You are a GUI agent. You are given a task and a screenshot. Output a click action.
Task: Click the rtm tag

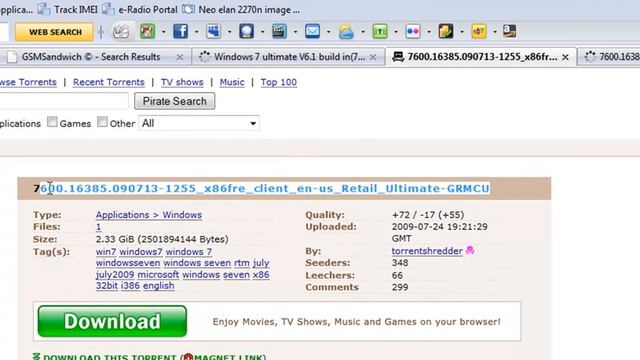click(242, 263)
